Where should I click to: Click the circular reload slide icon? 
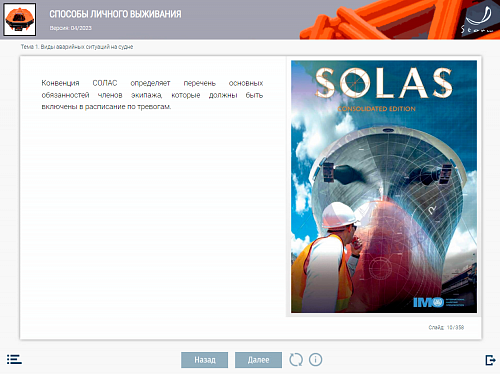(296, 360)
